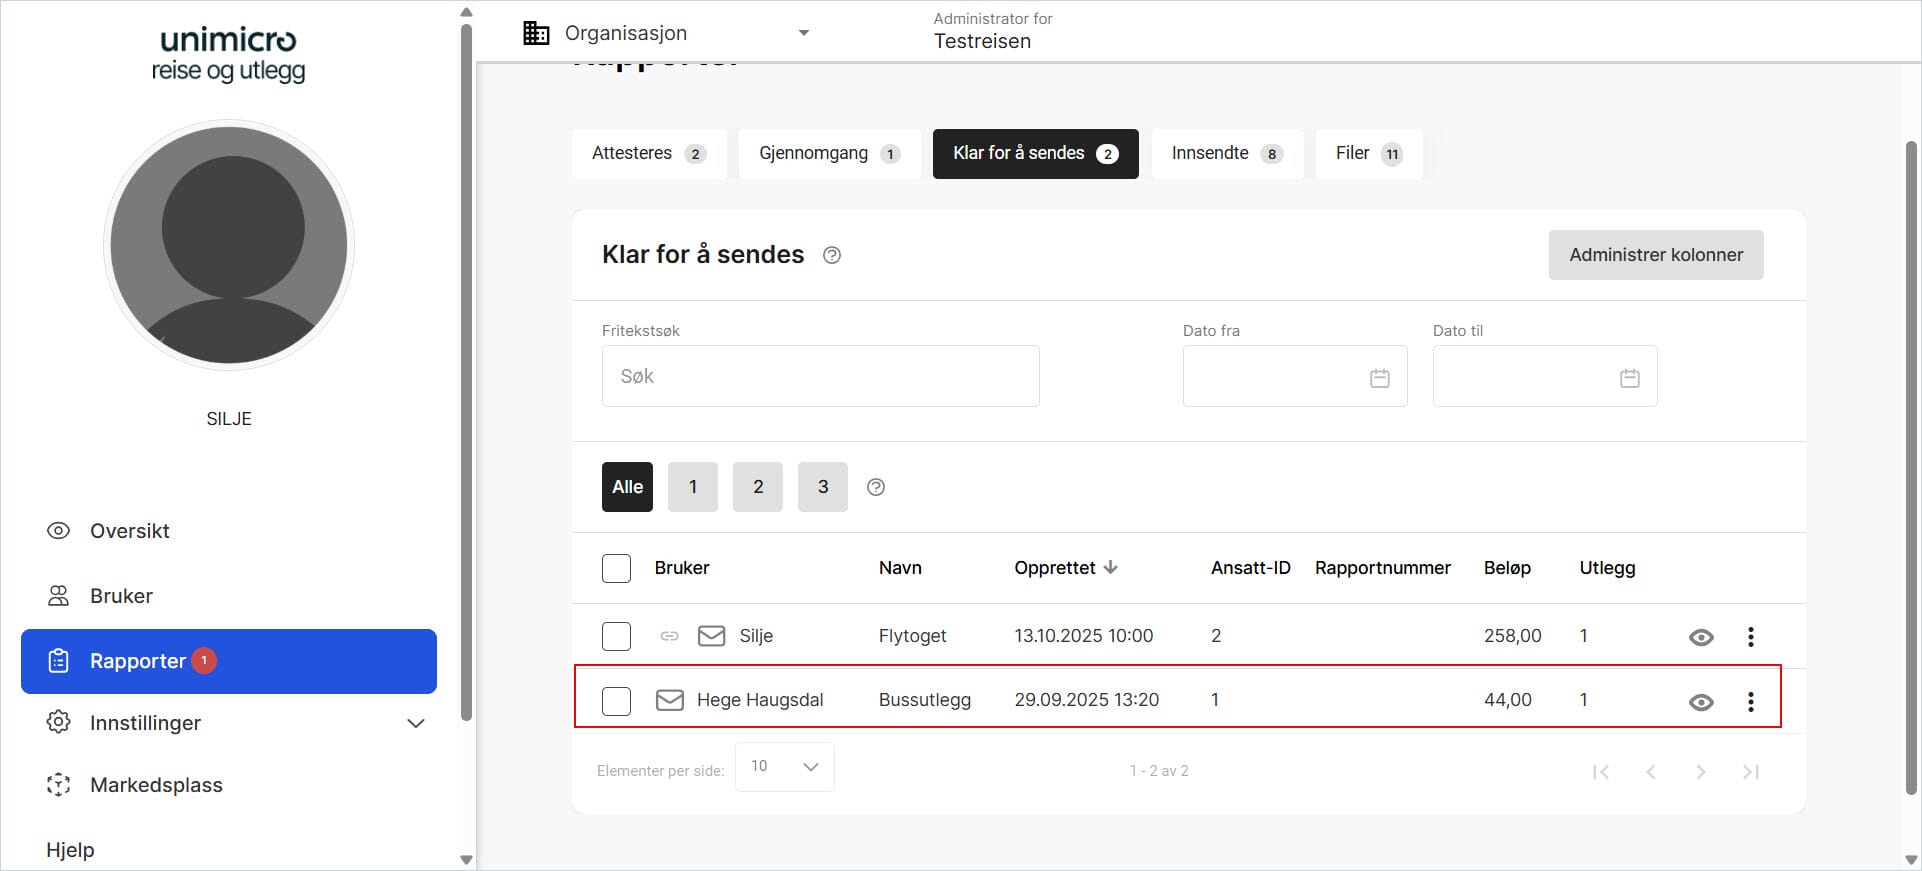The image size is (1922, 871).
Task: Click the envelope icon beside Hege Haugsdal
Action: (669, 700)
